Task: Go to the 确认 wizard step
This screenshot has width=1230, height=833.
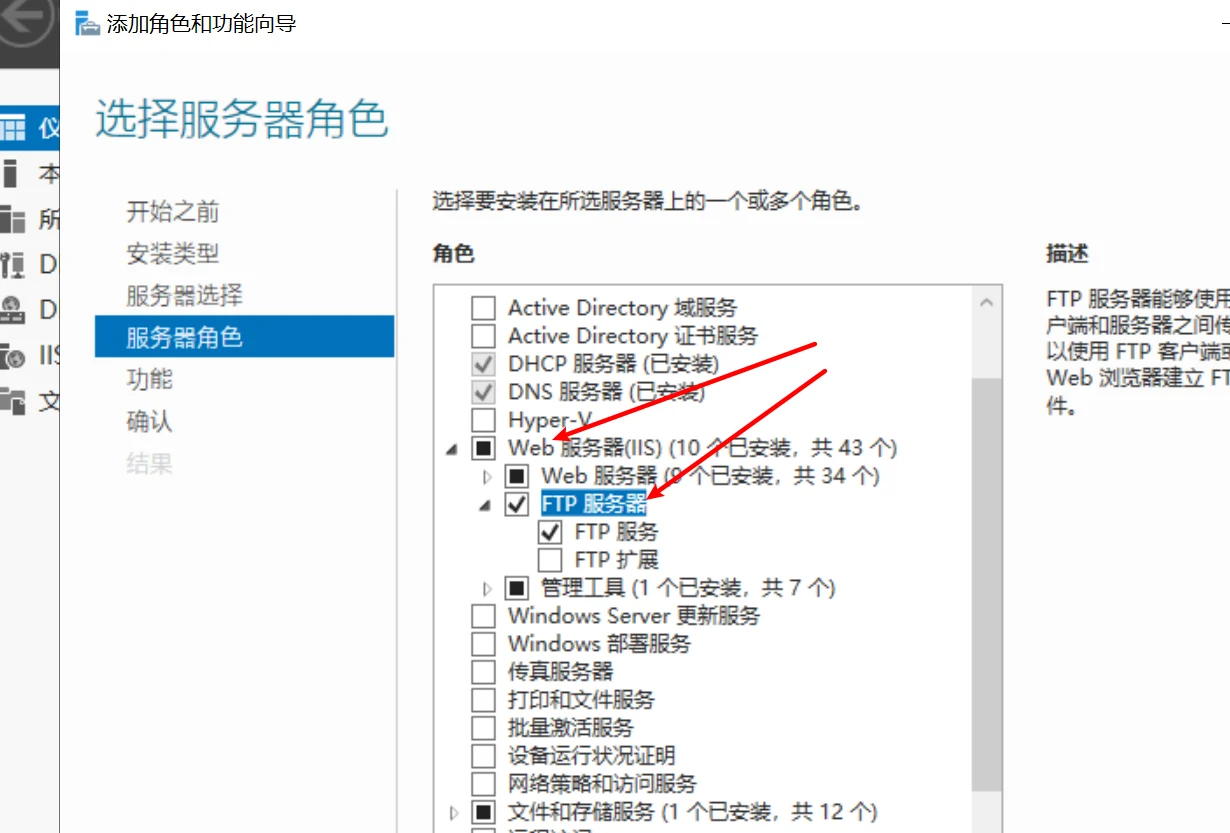Action: point(150,421)
